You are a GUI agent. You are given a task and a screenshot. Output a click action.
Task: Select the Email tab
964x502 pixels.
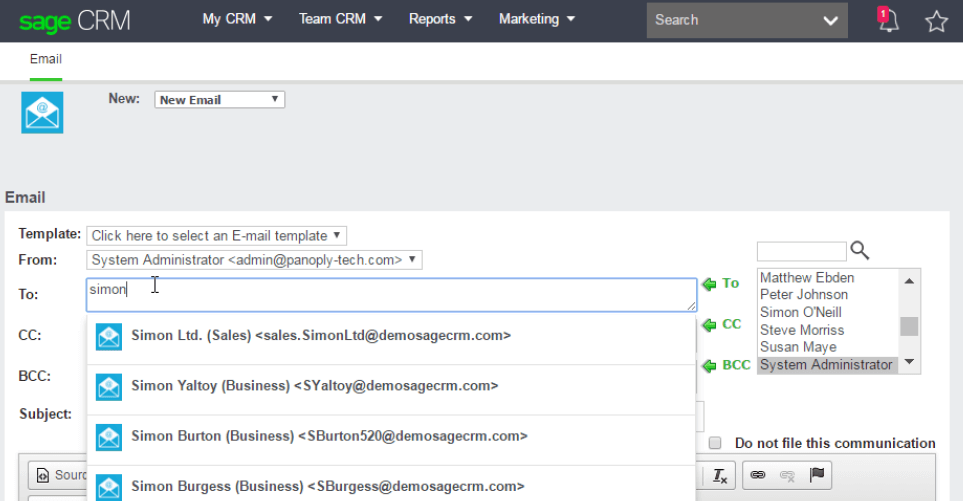click(x=46, y=59)
